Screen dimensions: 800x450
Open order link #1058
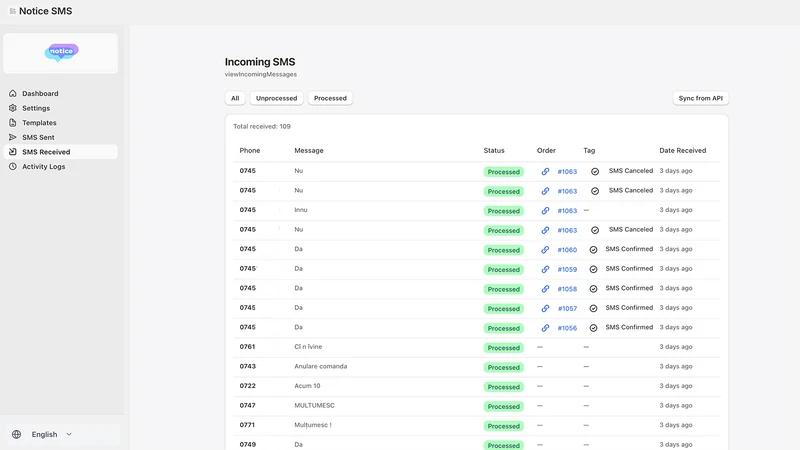[x=567, y=289]
